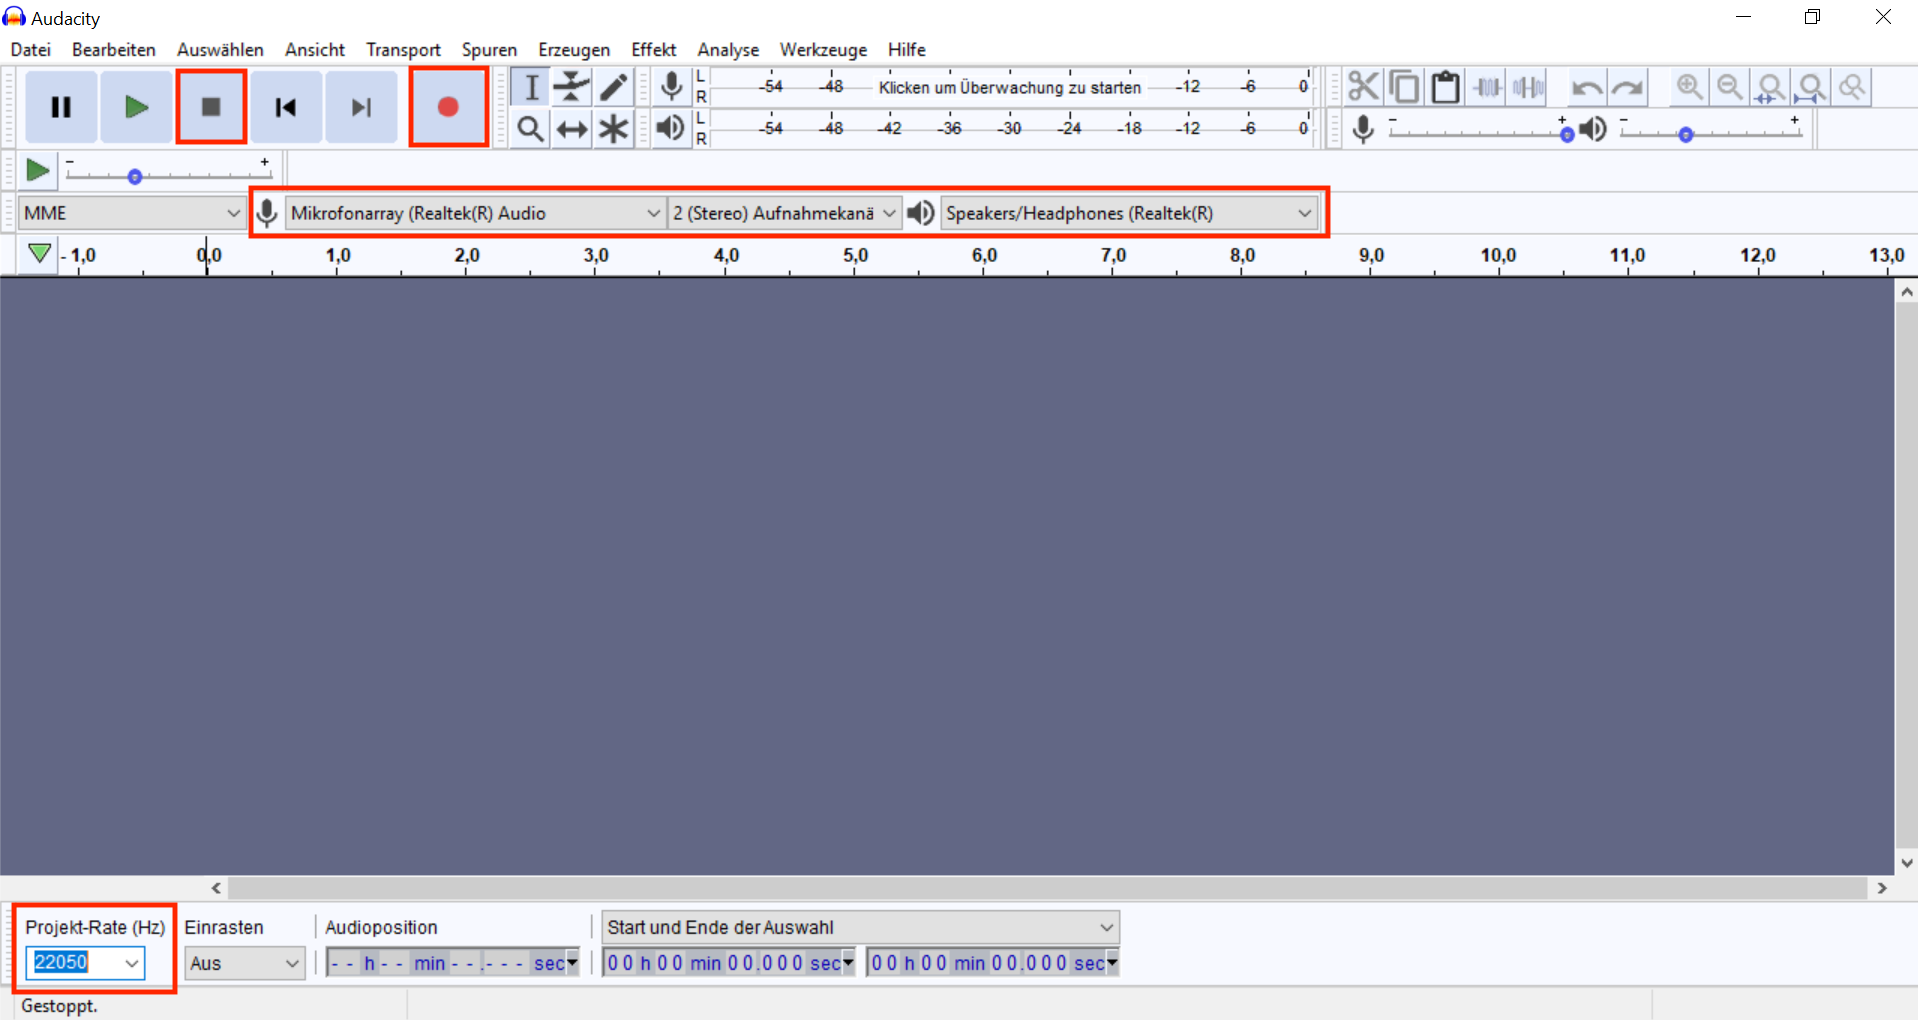Open the Effekt menu
This screenshot has width=1918, height=1020.
tap(653, 50)
